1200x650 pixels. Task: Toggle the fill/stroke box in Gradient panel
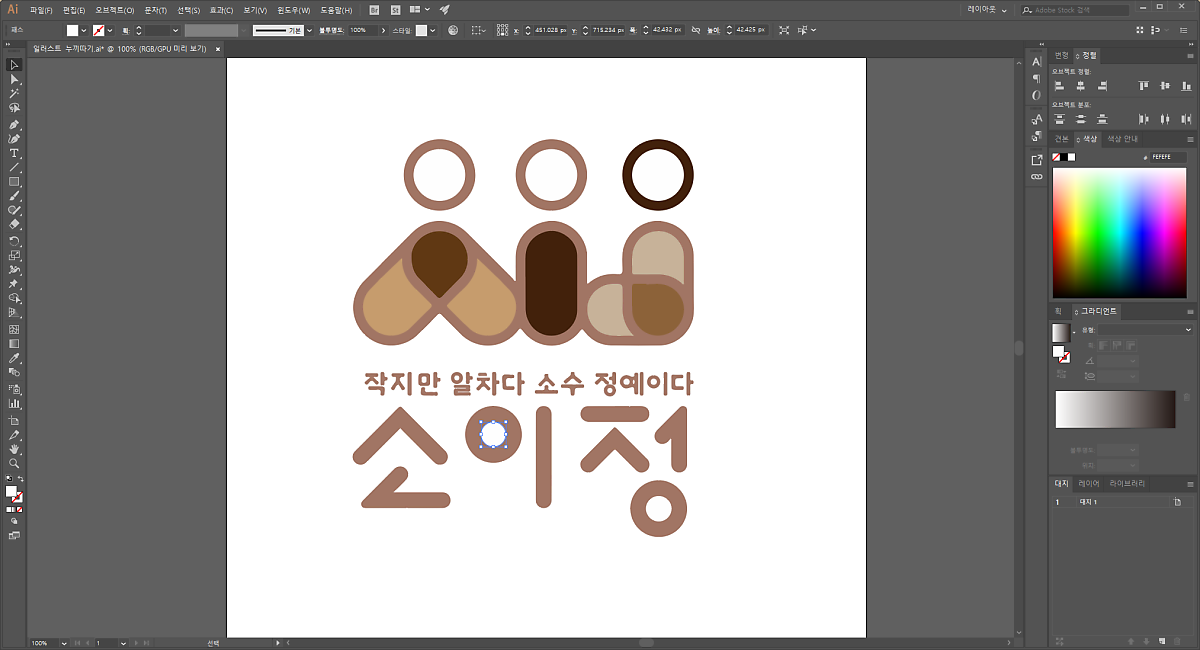pos(1060,353)
